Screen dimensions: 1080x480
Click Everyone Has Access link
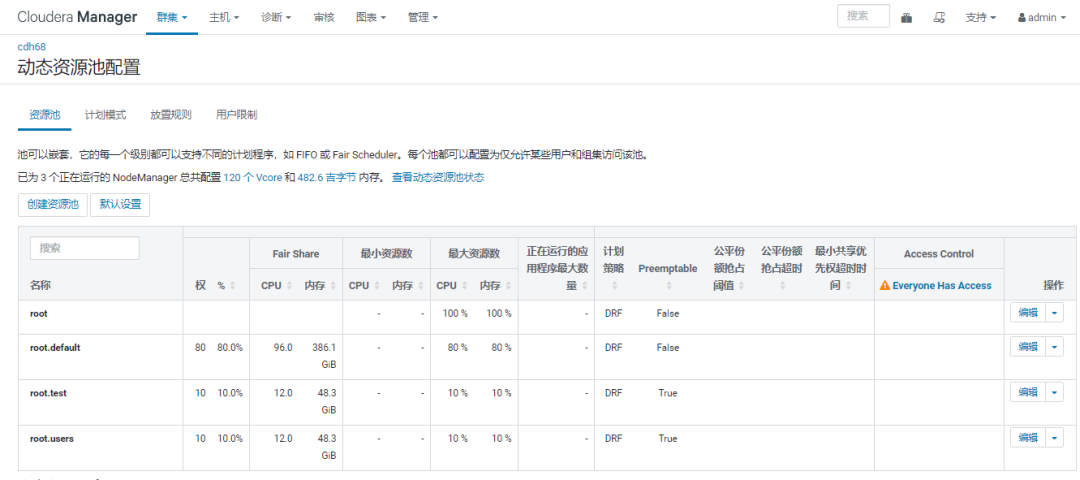[942, 286]
